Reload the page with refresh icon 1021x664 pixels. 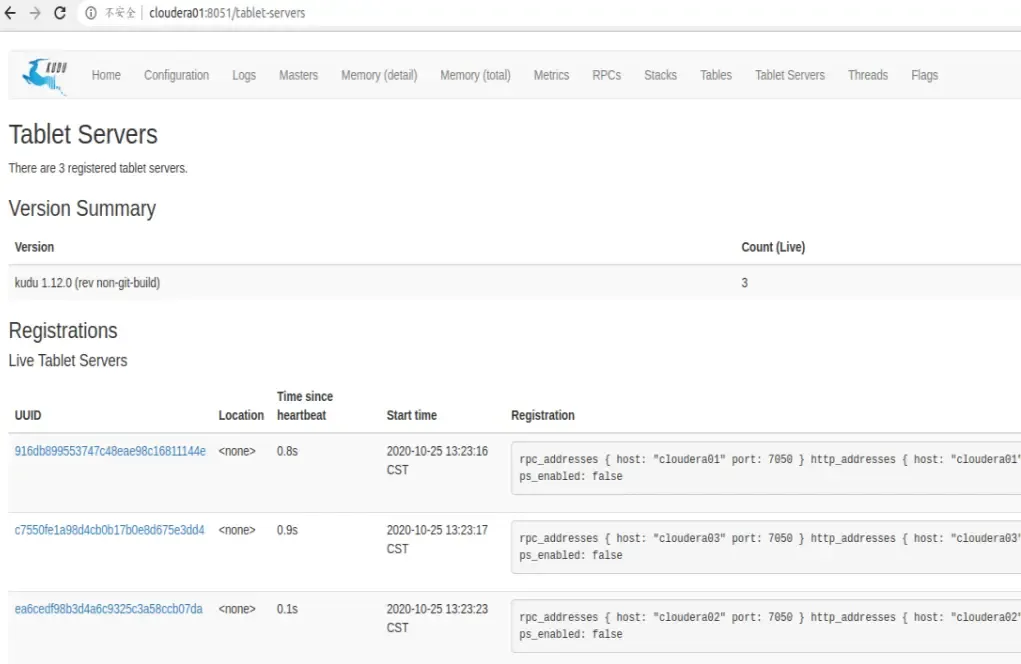60,13
